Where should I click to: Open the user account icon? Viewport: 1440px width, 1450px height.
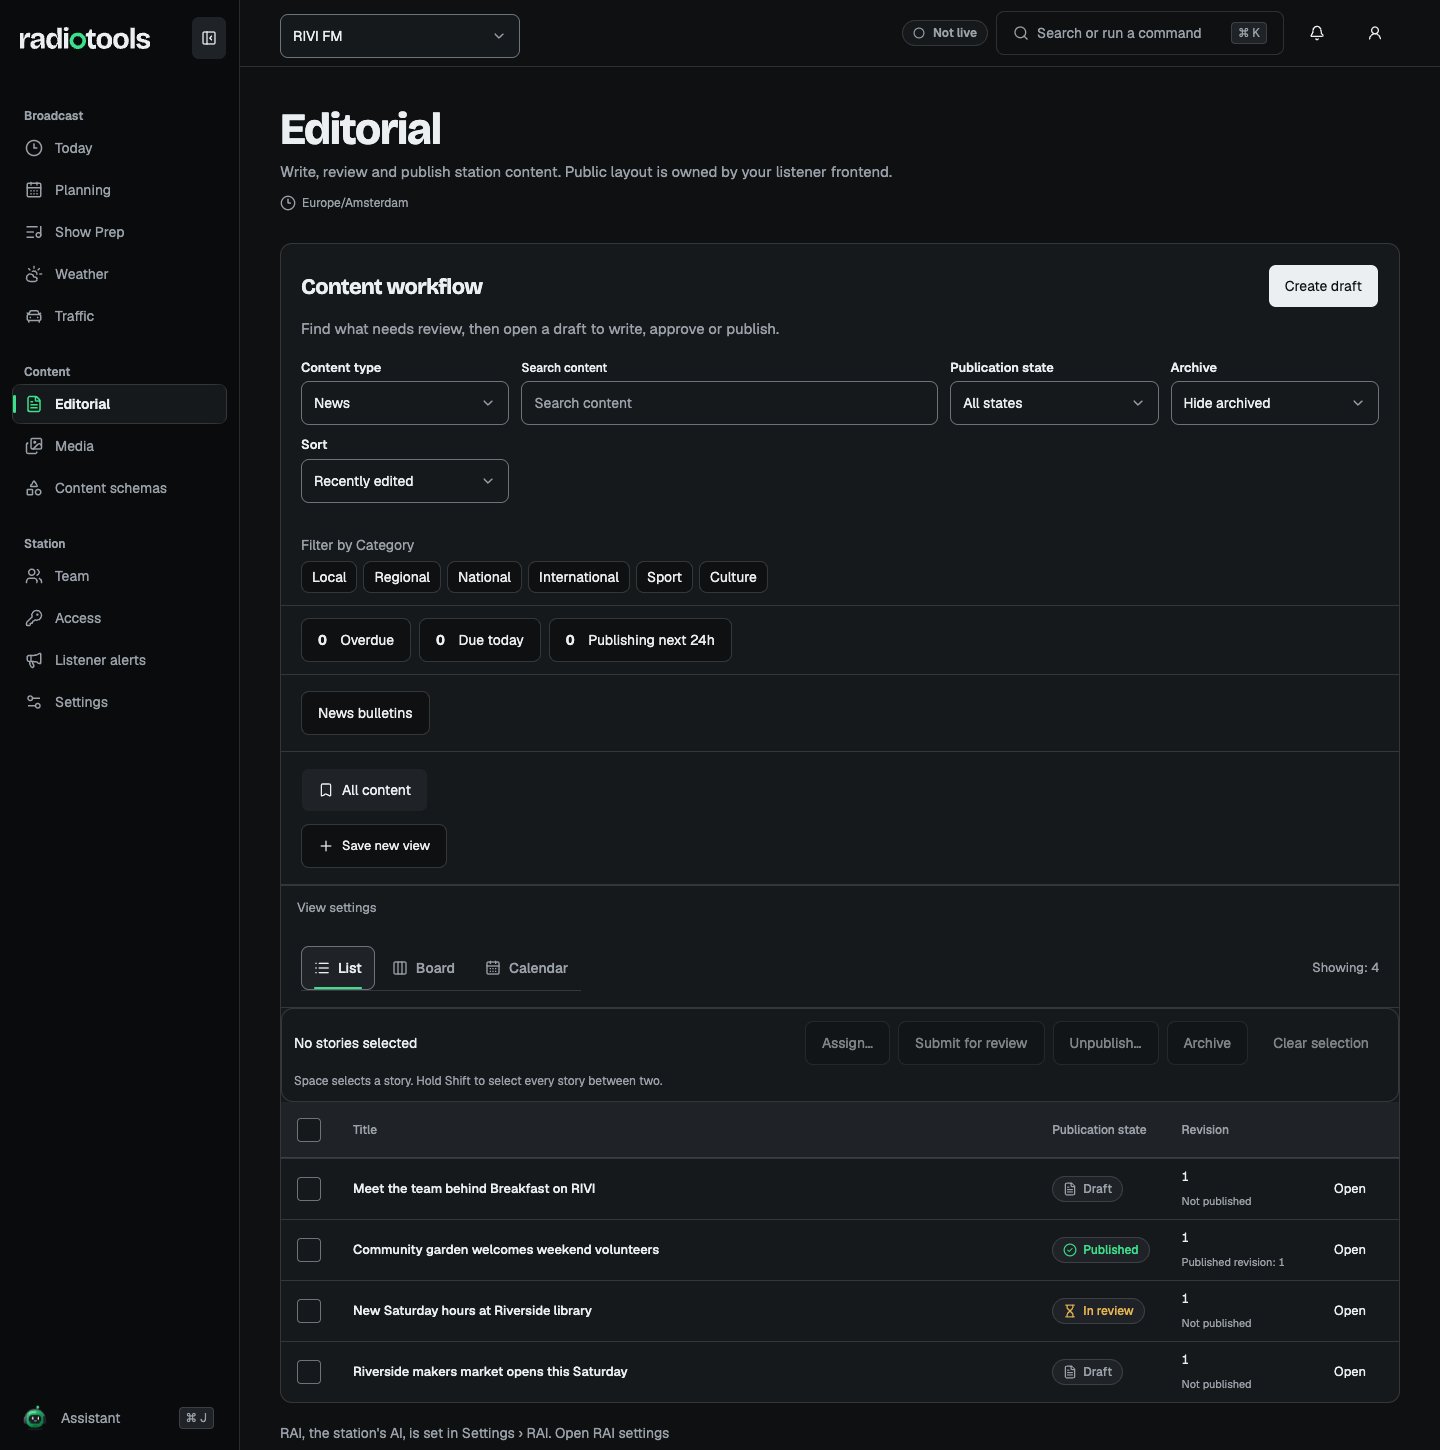[1375, 33]
